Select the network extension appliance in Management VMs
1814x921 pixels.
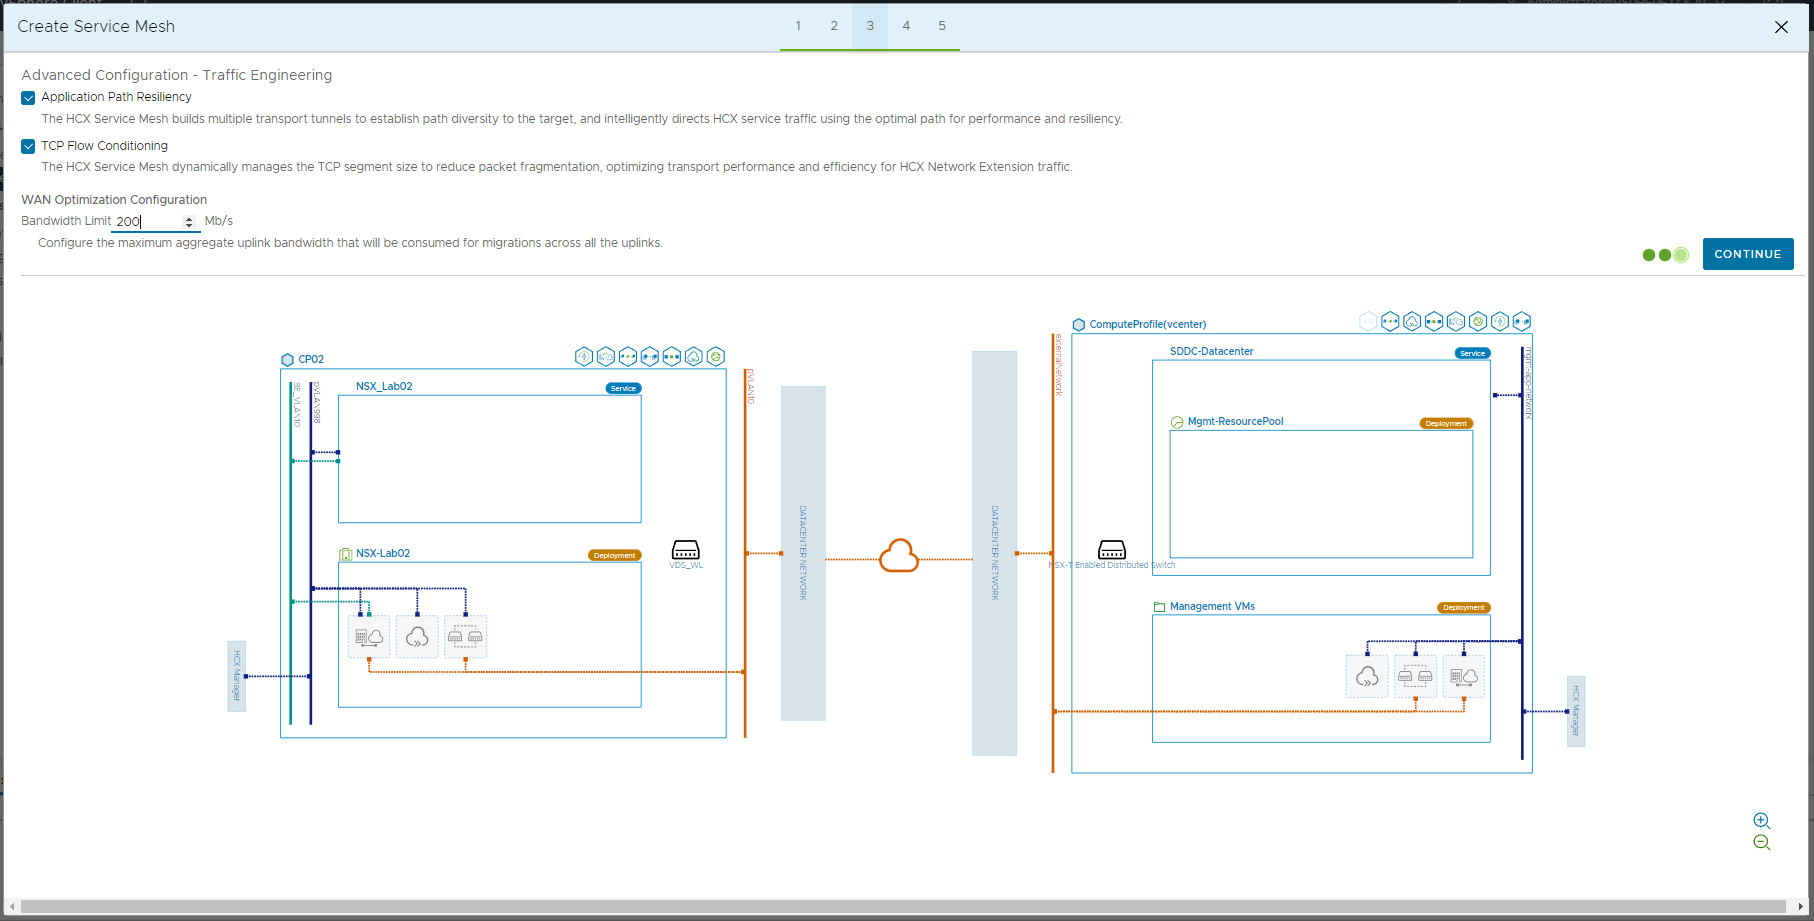point(1415,677)
